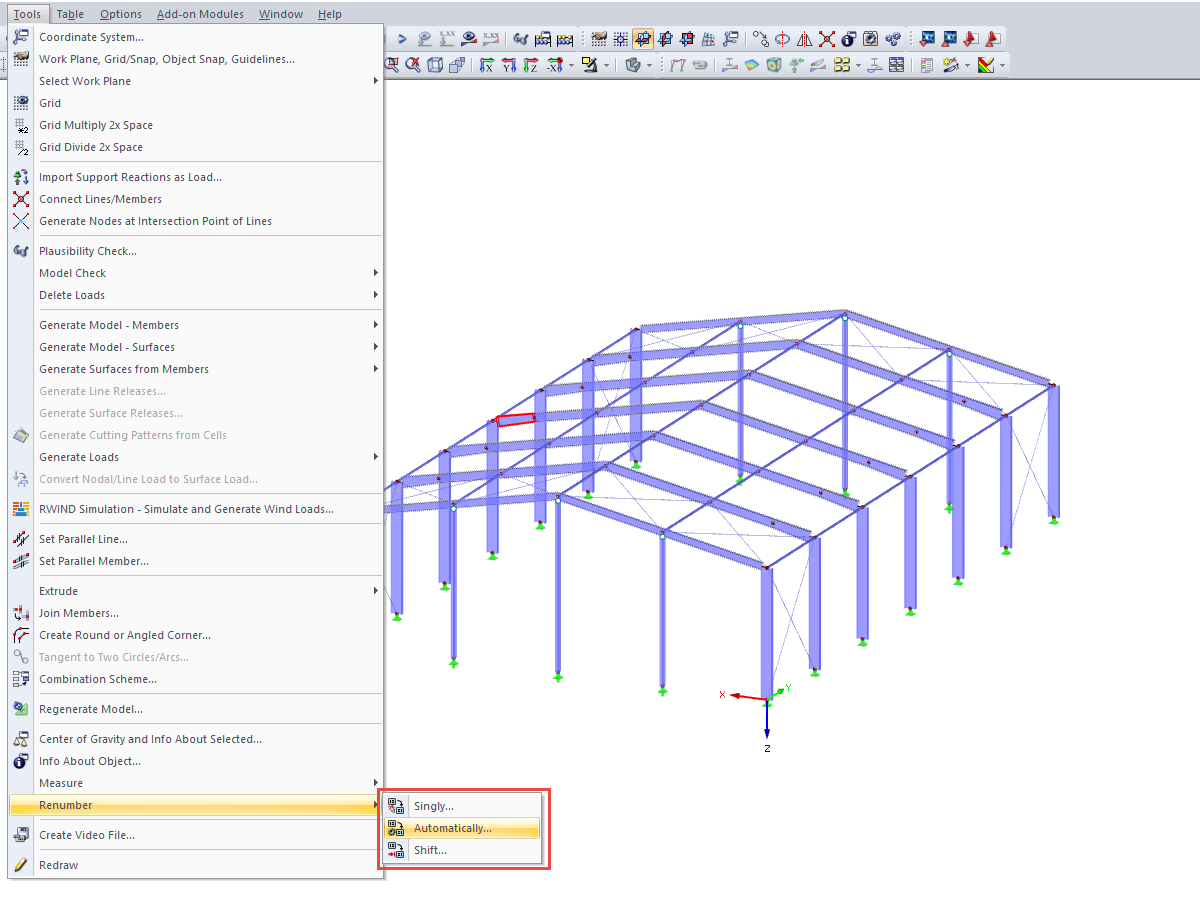The image size is (1200, 900).
Task: Open the Help menu
Action: [330, 14]
